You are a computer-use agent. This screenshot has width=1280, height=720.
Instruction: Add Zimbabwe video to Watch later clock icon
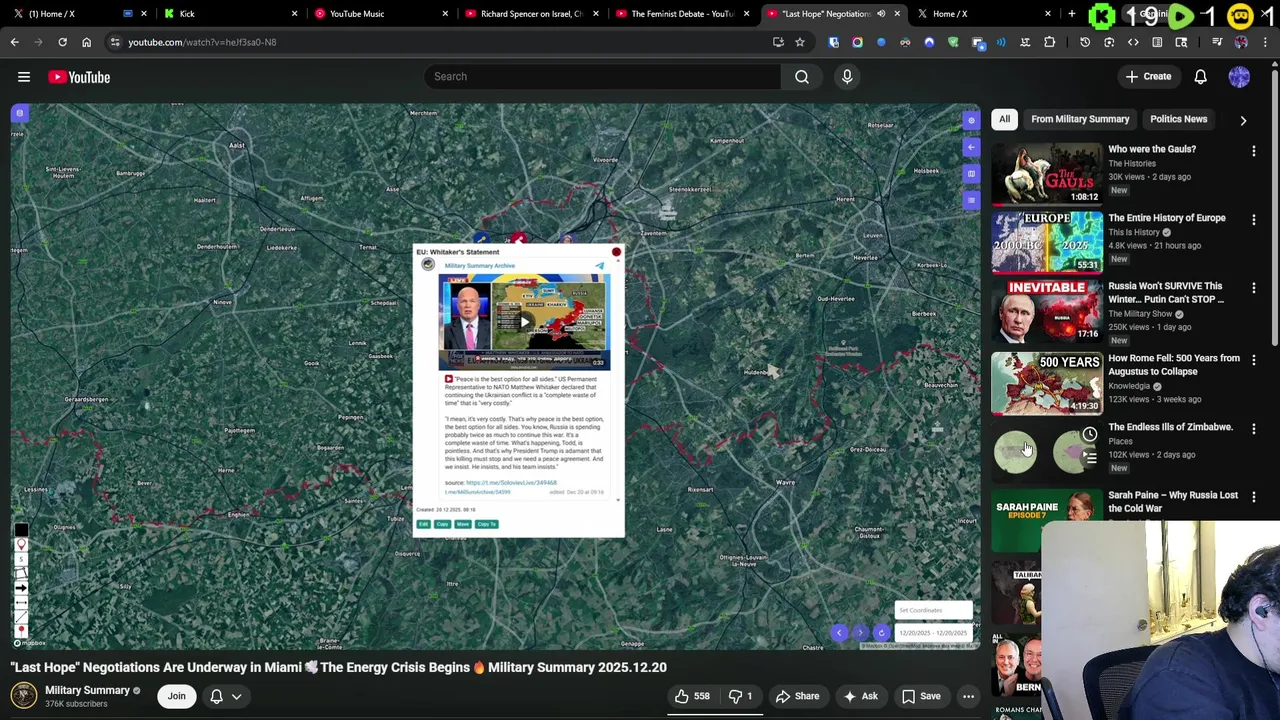(x=1089, y=435)
